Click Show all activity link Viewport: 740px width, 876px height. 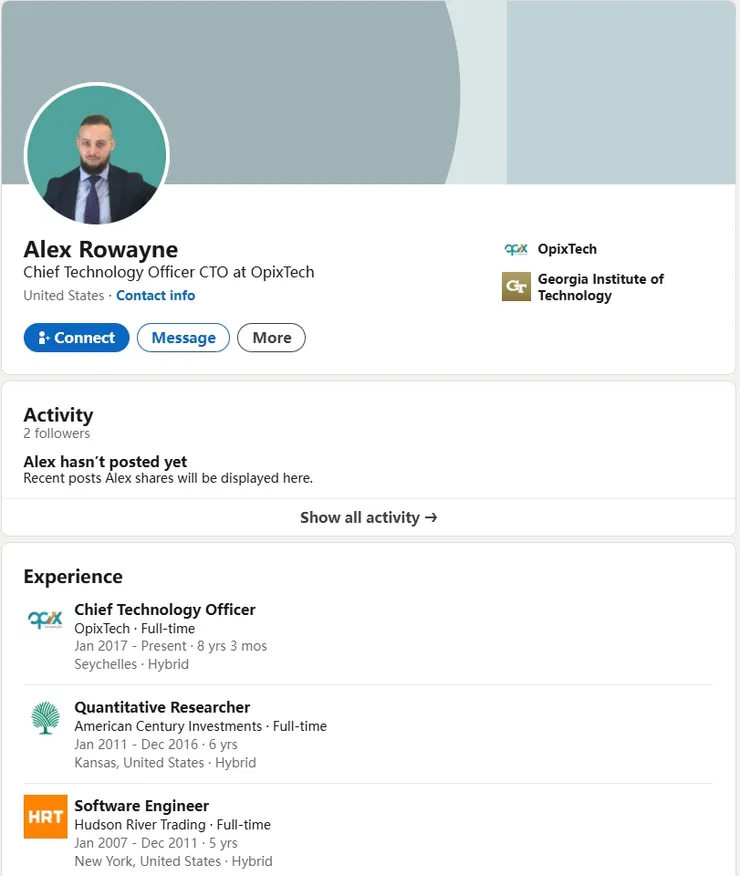point(369,518)
